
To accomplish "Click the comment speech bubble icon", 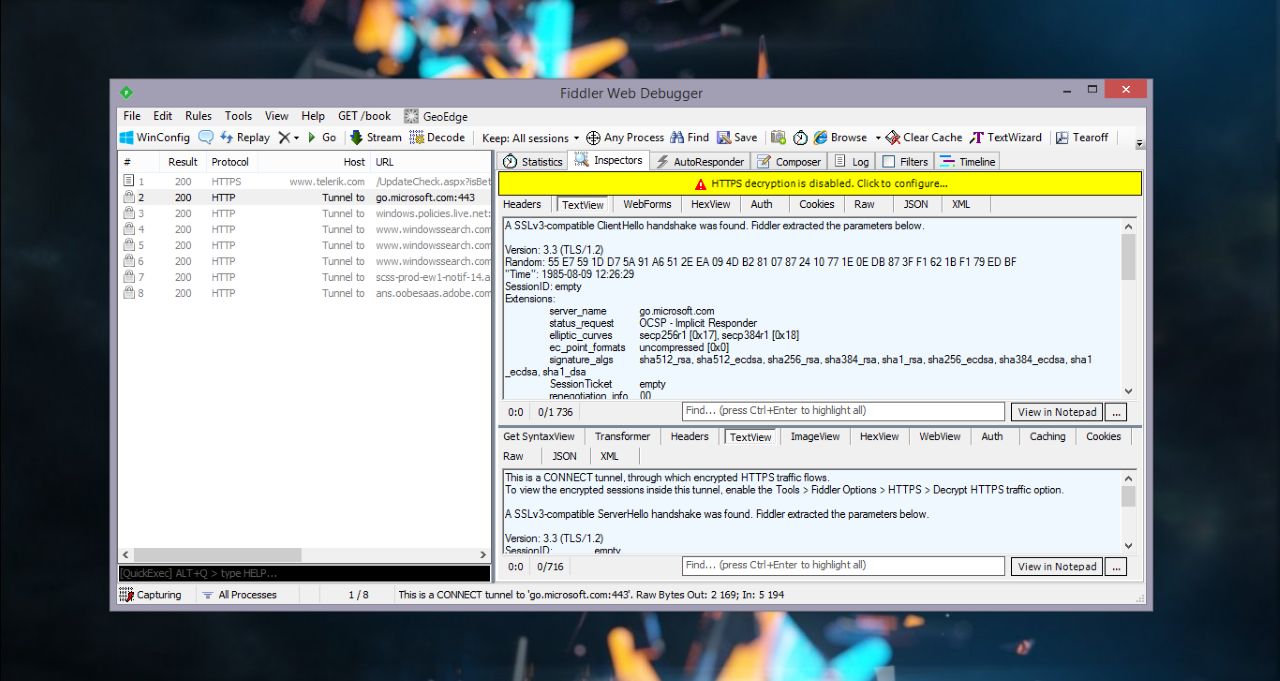I will pyautogui.click(x=206, y=138).
